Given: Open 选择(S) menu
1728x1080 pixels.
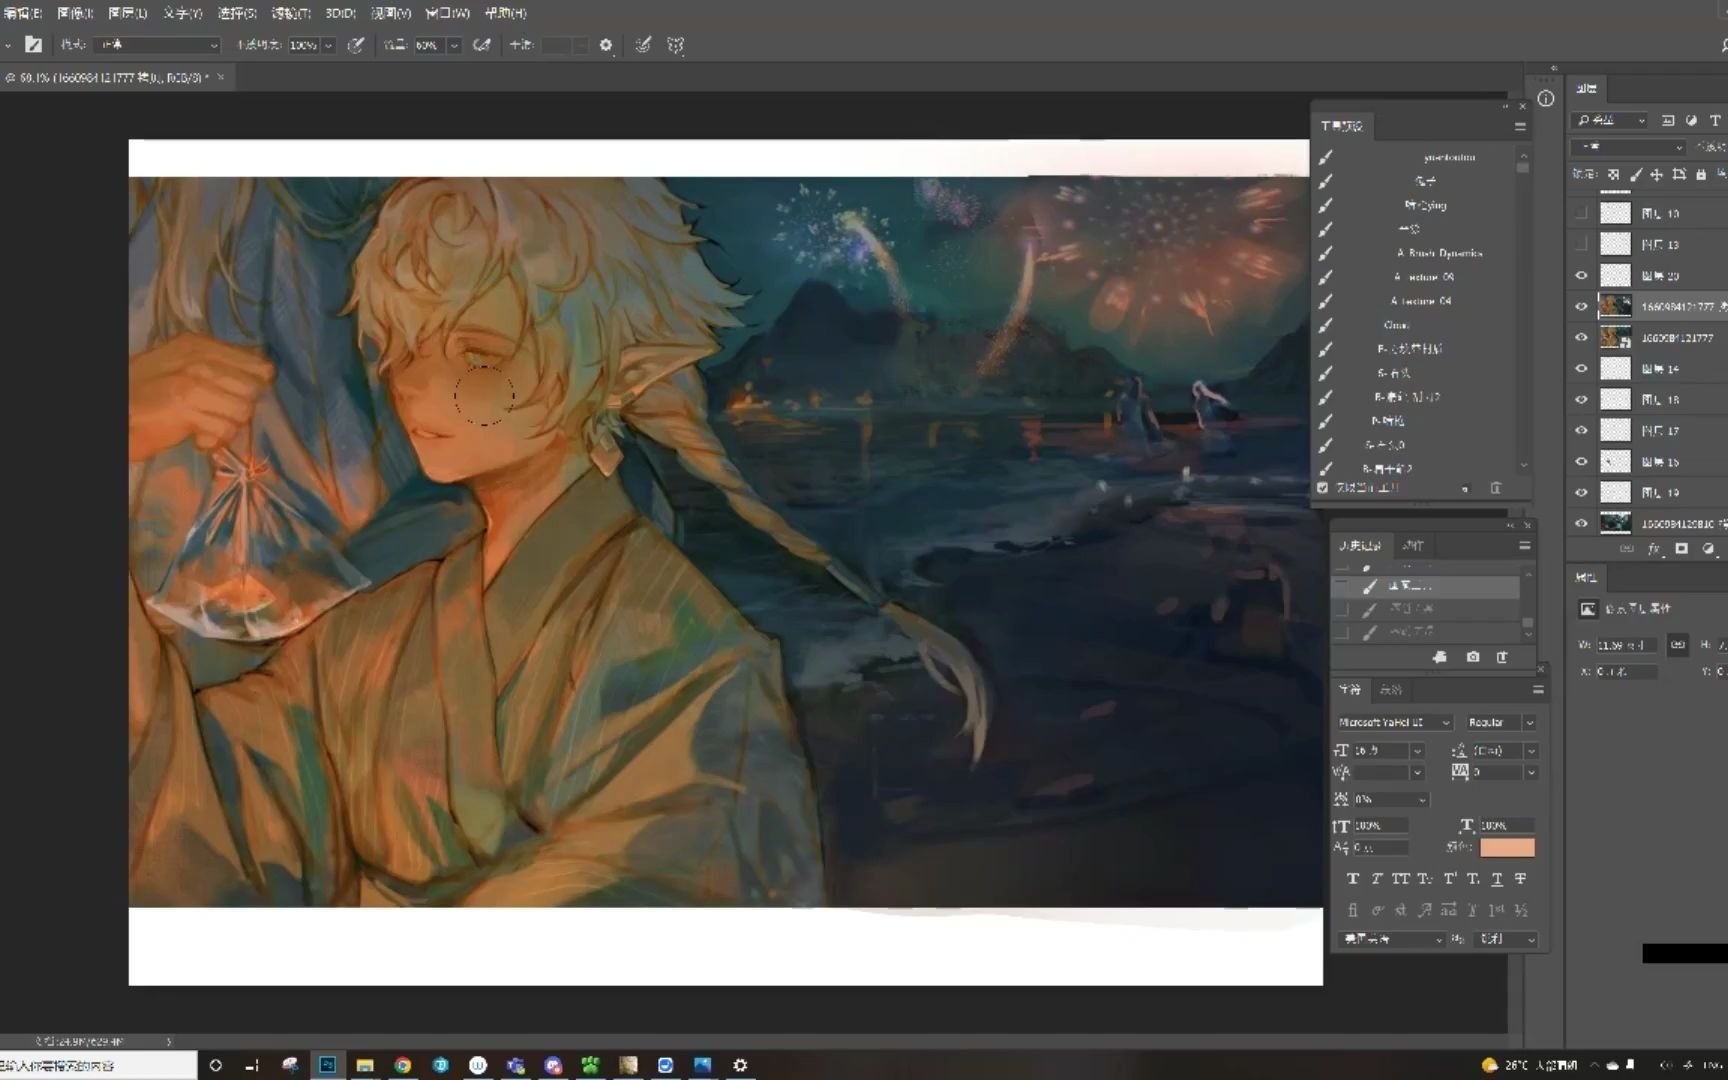Looking at the screenshot, I should click(x=237, y=13).
